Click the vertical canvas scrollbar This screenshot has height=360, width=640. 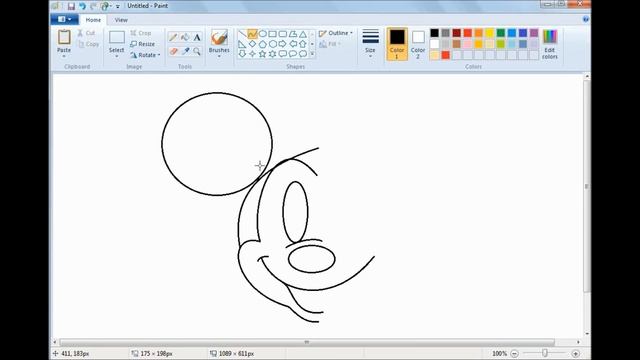(587, 186)
